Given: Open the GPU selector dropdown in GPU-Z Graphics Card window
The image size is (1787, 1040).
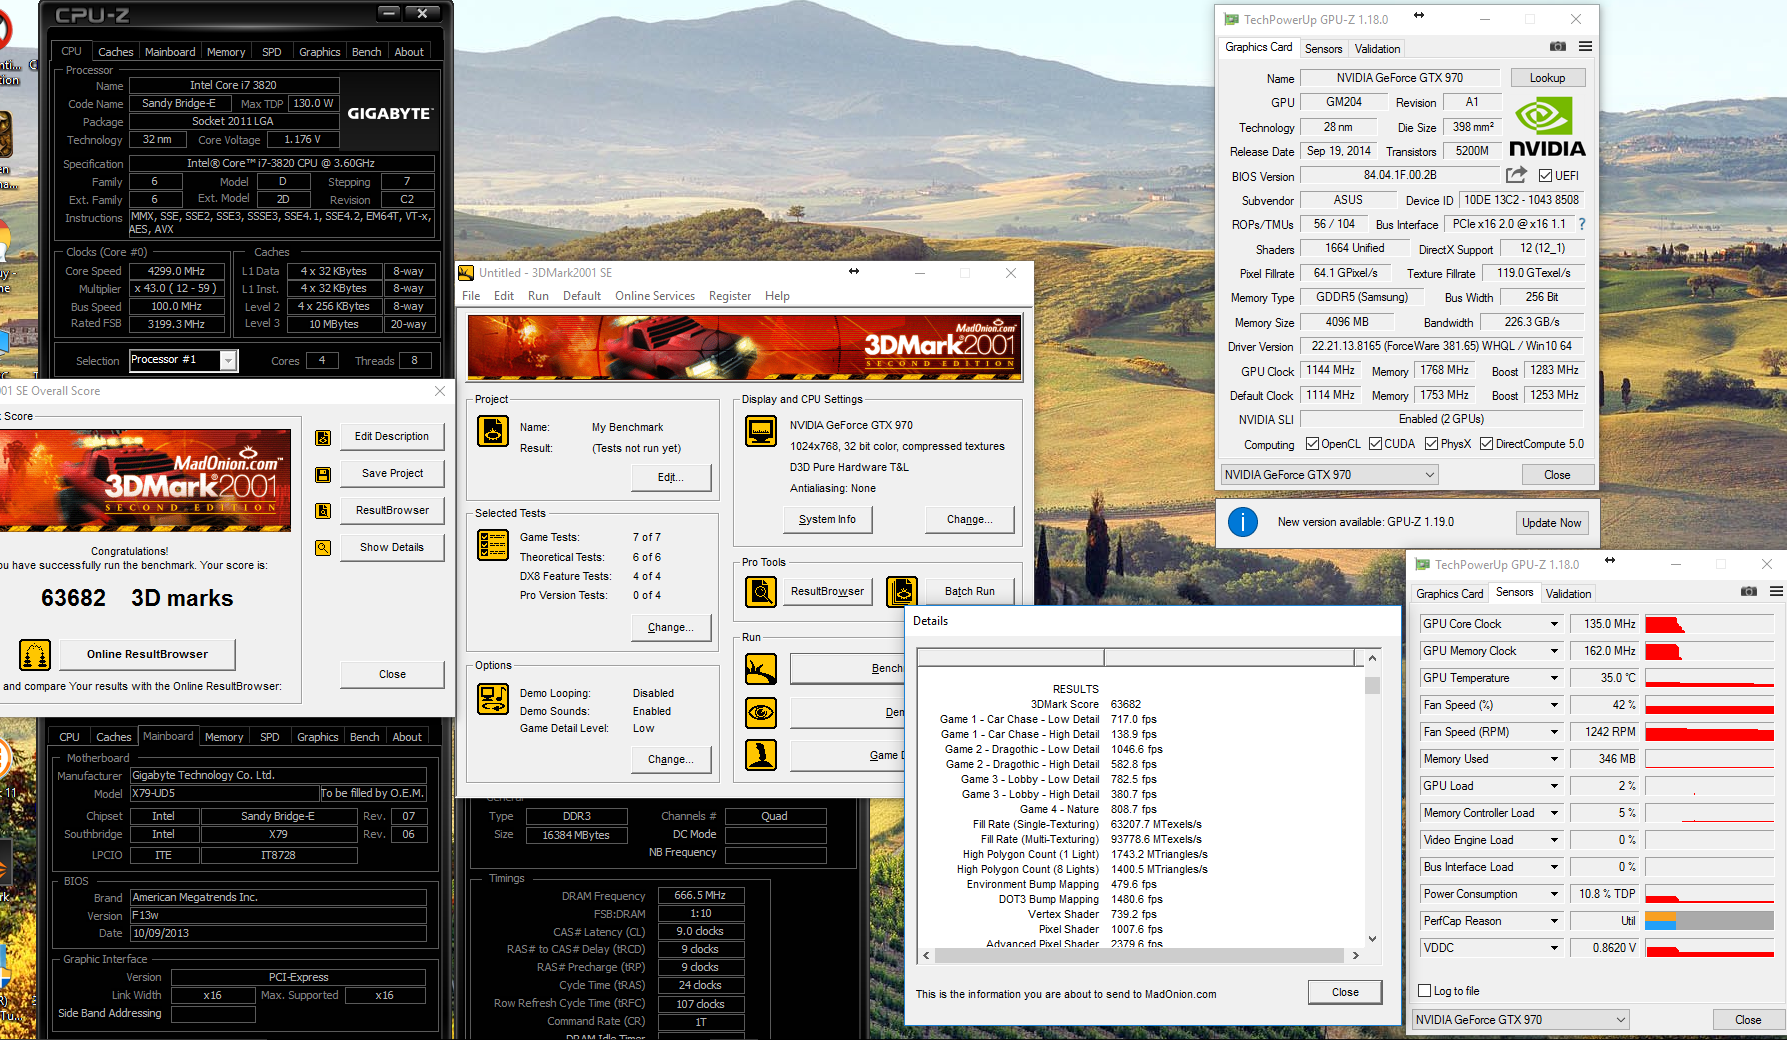Looking at the screenshot, I should 1330,475.
